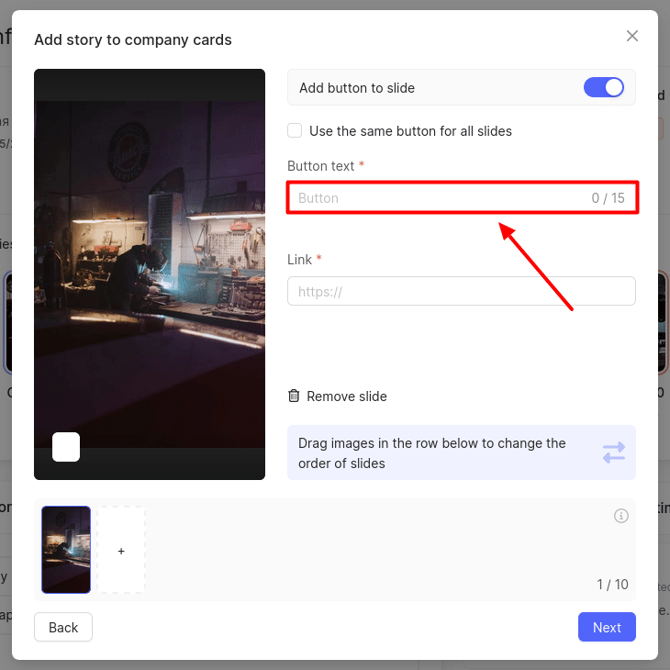Image resolution: width=670 pixels, height=670 pixels.
Task: Click the 'Button text' field label
Action: 321,166
